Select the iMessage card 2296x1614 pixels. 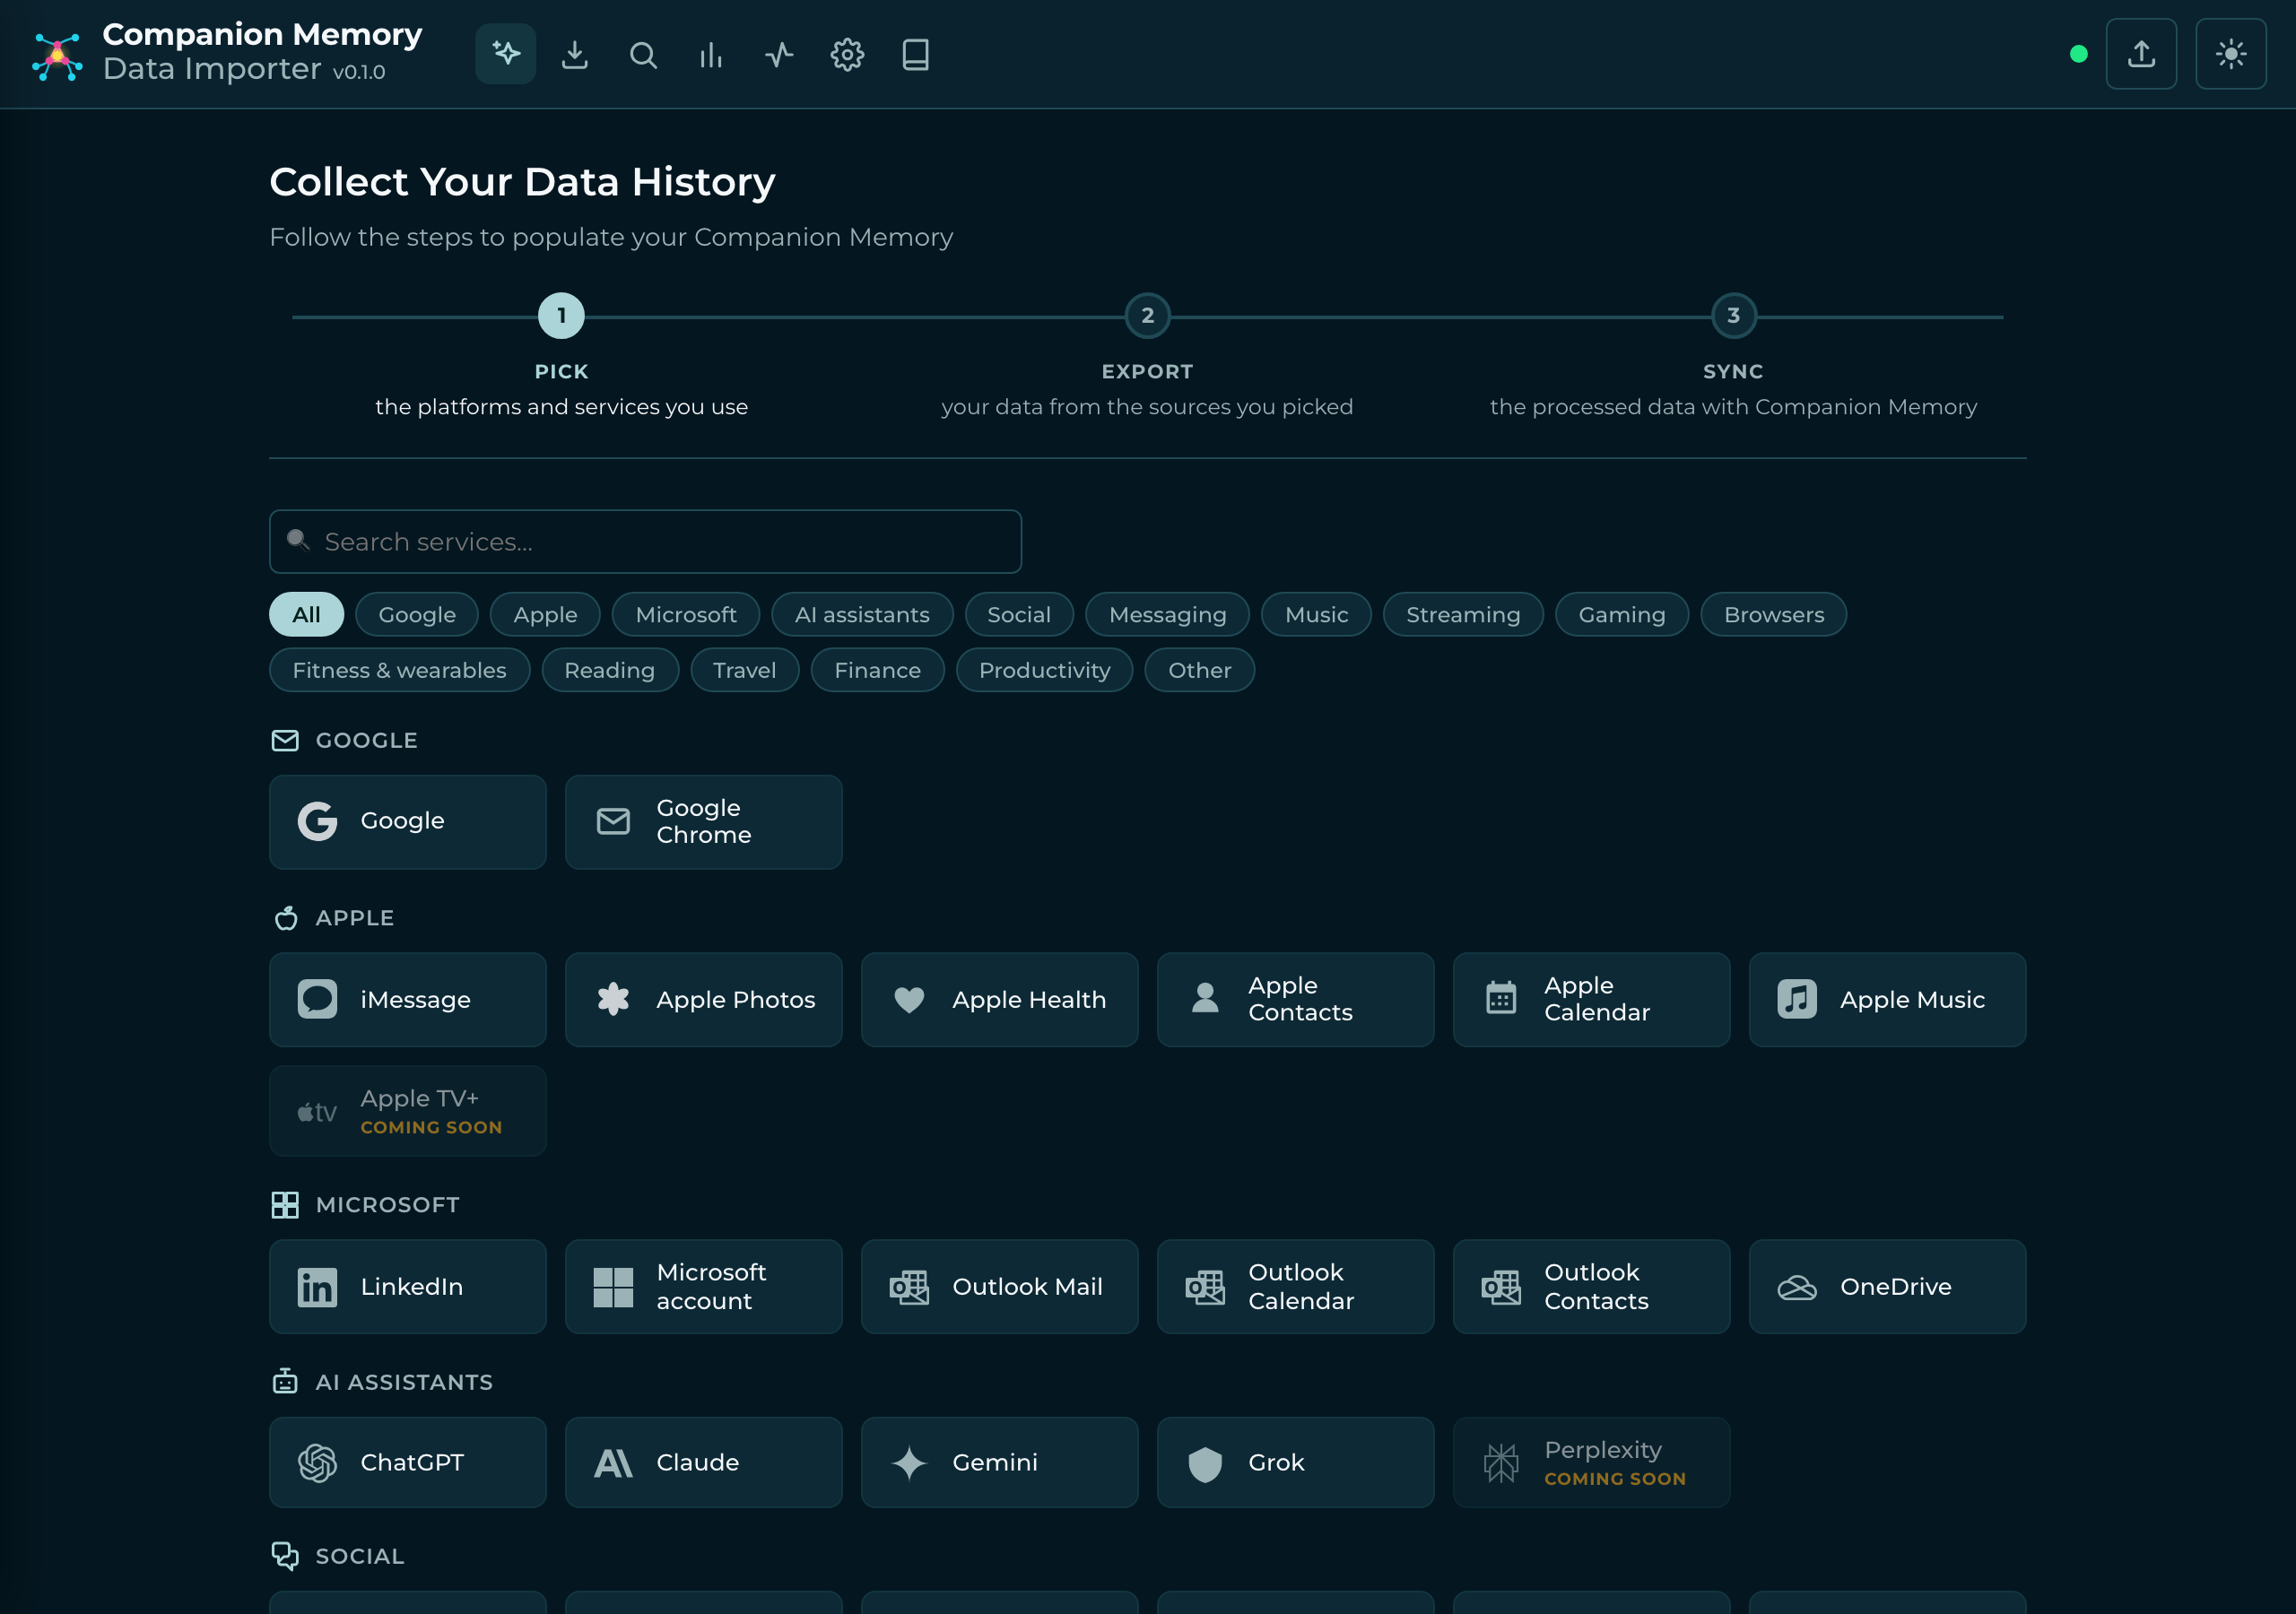(x=408, y=1000)
